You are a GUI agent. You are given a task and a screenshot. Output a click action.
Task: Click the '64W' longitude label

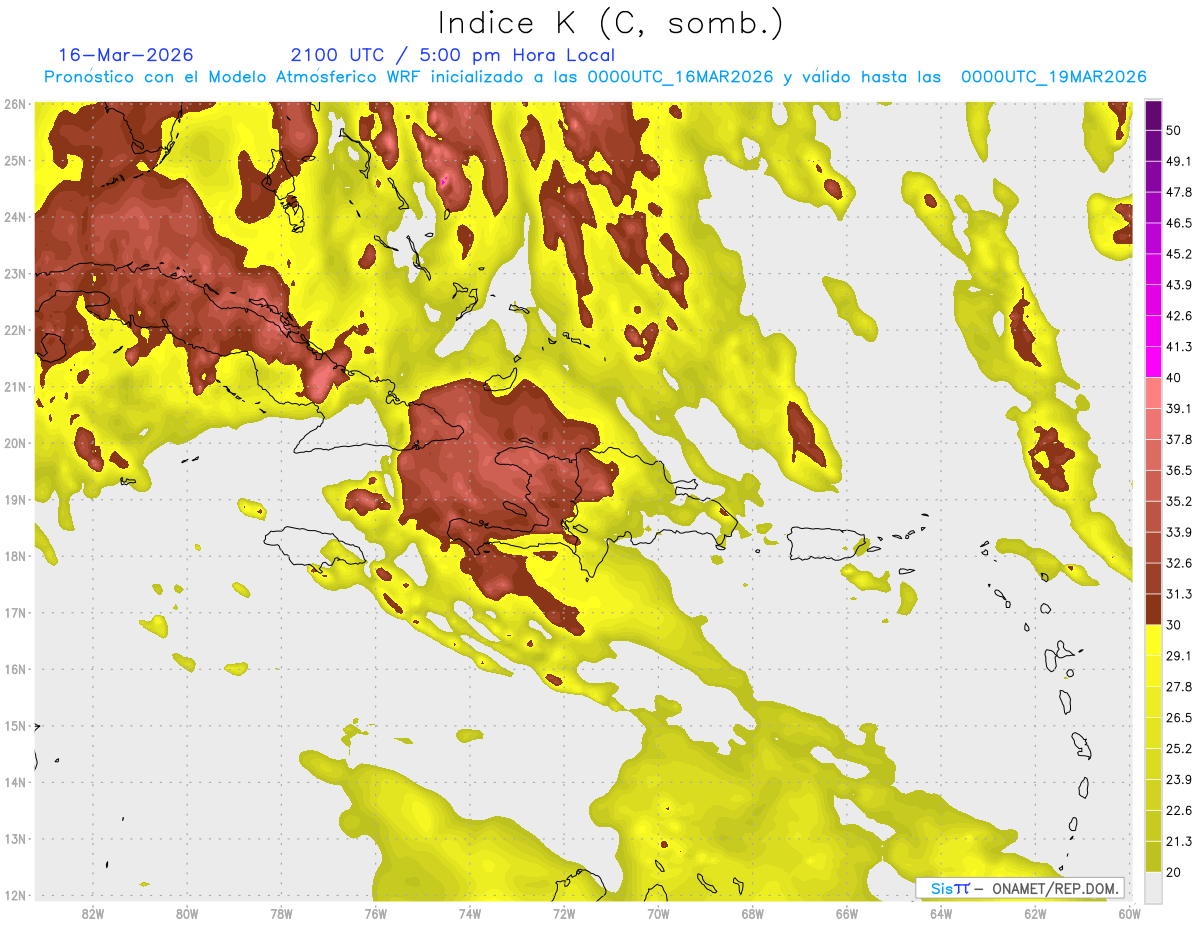click(x=941, y=913)
